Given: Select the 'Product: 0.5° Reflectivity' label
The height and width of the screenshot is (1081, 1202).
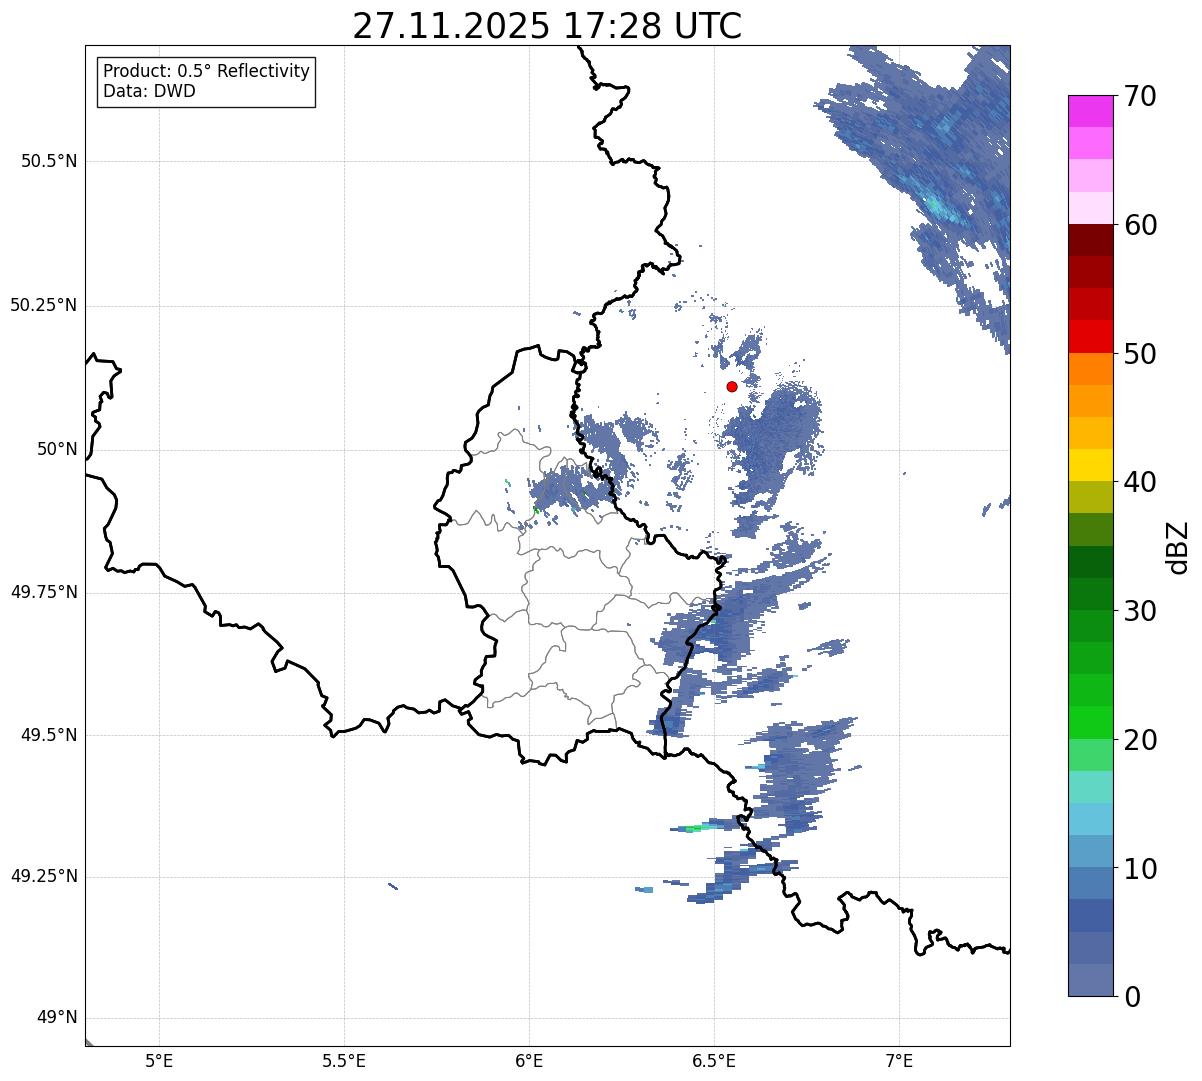Looking at the screenshot, I should pos(206,72).
